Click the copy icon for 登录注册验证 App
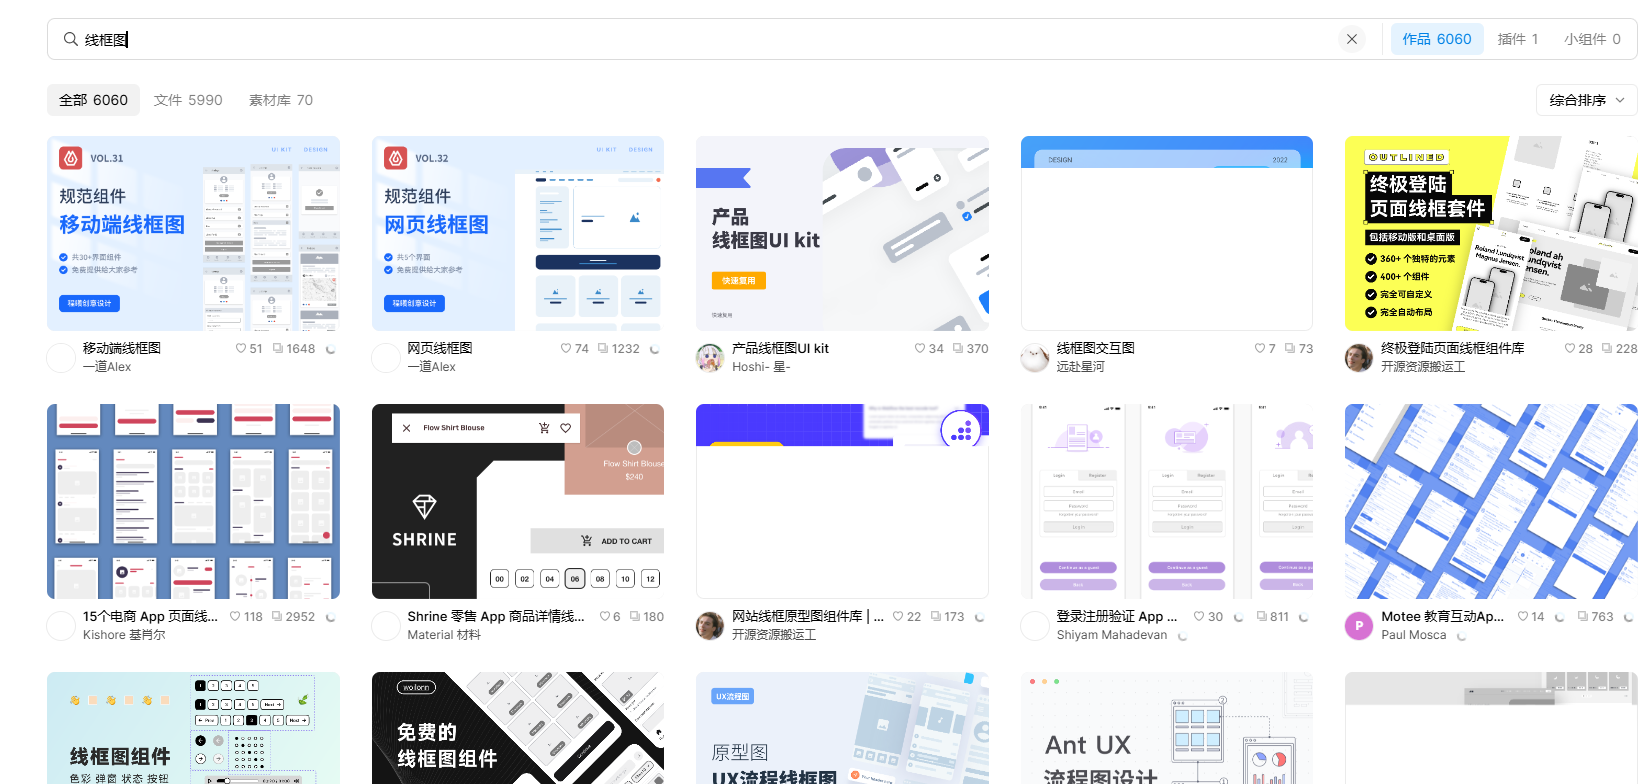Viewport: 1638px width, 784px height. [x=1262, y=617]
